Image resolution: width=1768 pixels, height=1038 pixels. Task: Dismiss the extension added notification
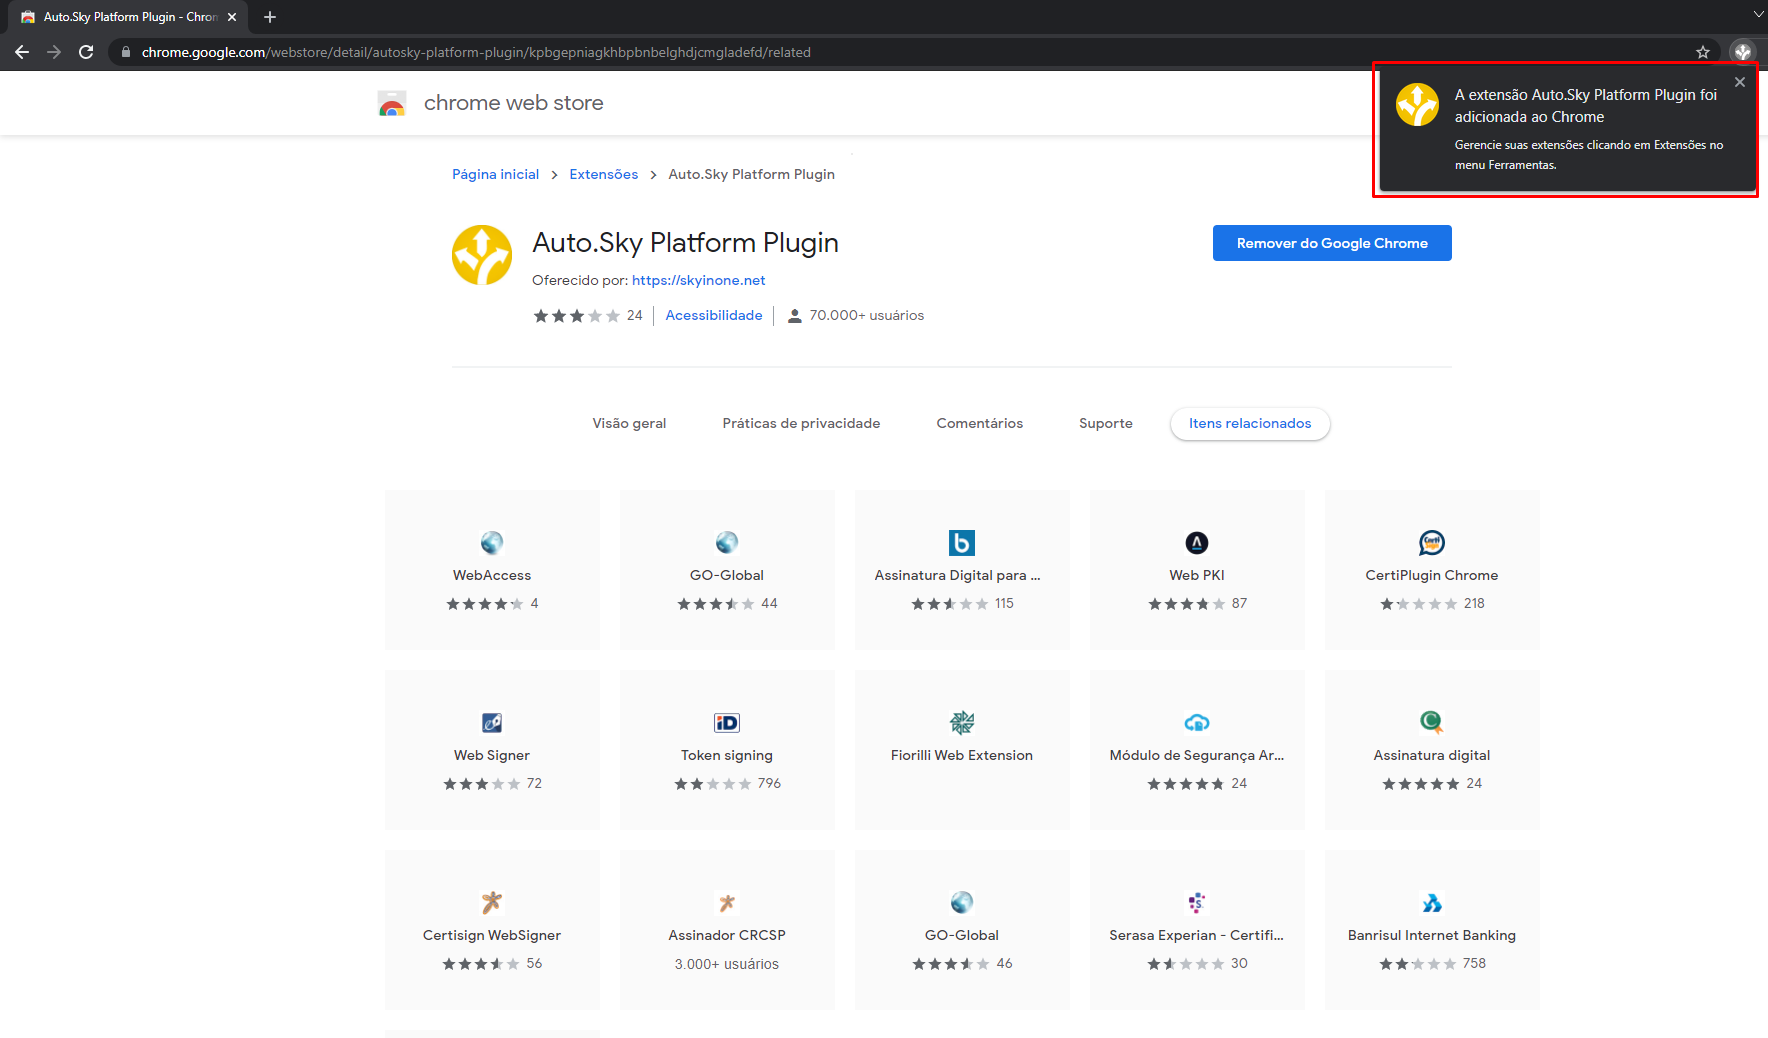pyautogui.click(x=1740, y=82)
